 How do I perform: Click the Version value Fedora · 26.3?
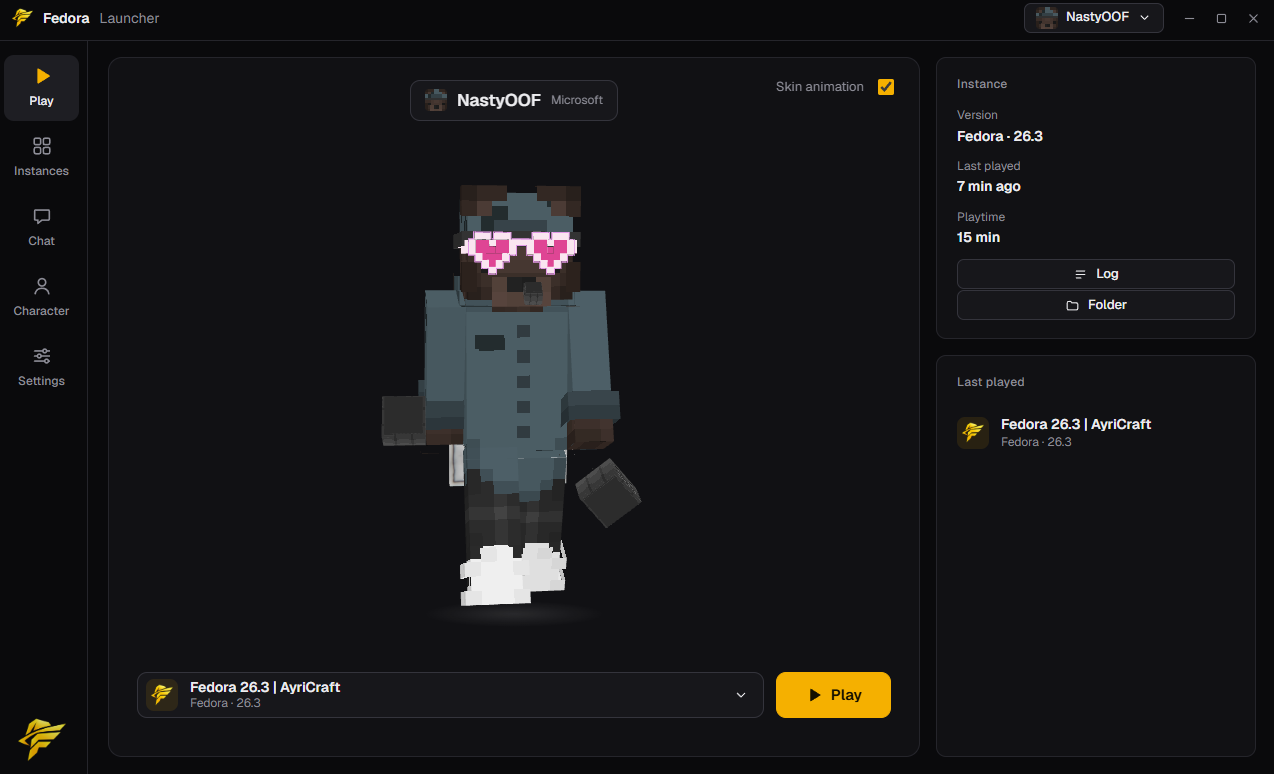1000,136
